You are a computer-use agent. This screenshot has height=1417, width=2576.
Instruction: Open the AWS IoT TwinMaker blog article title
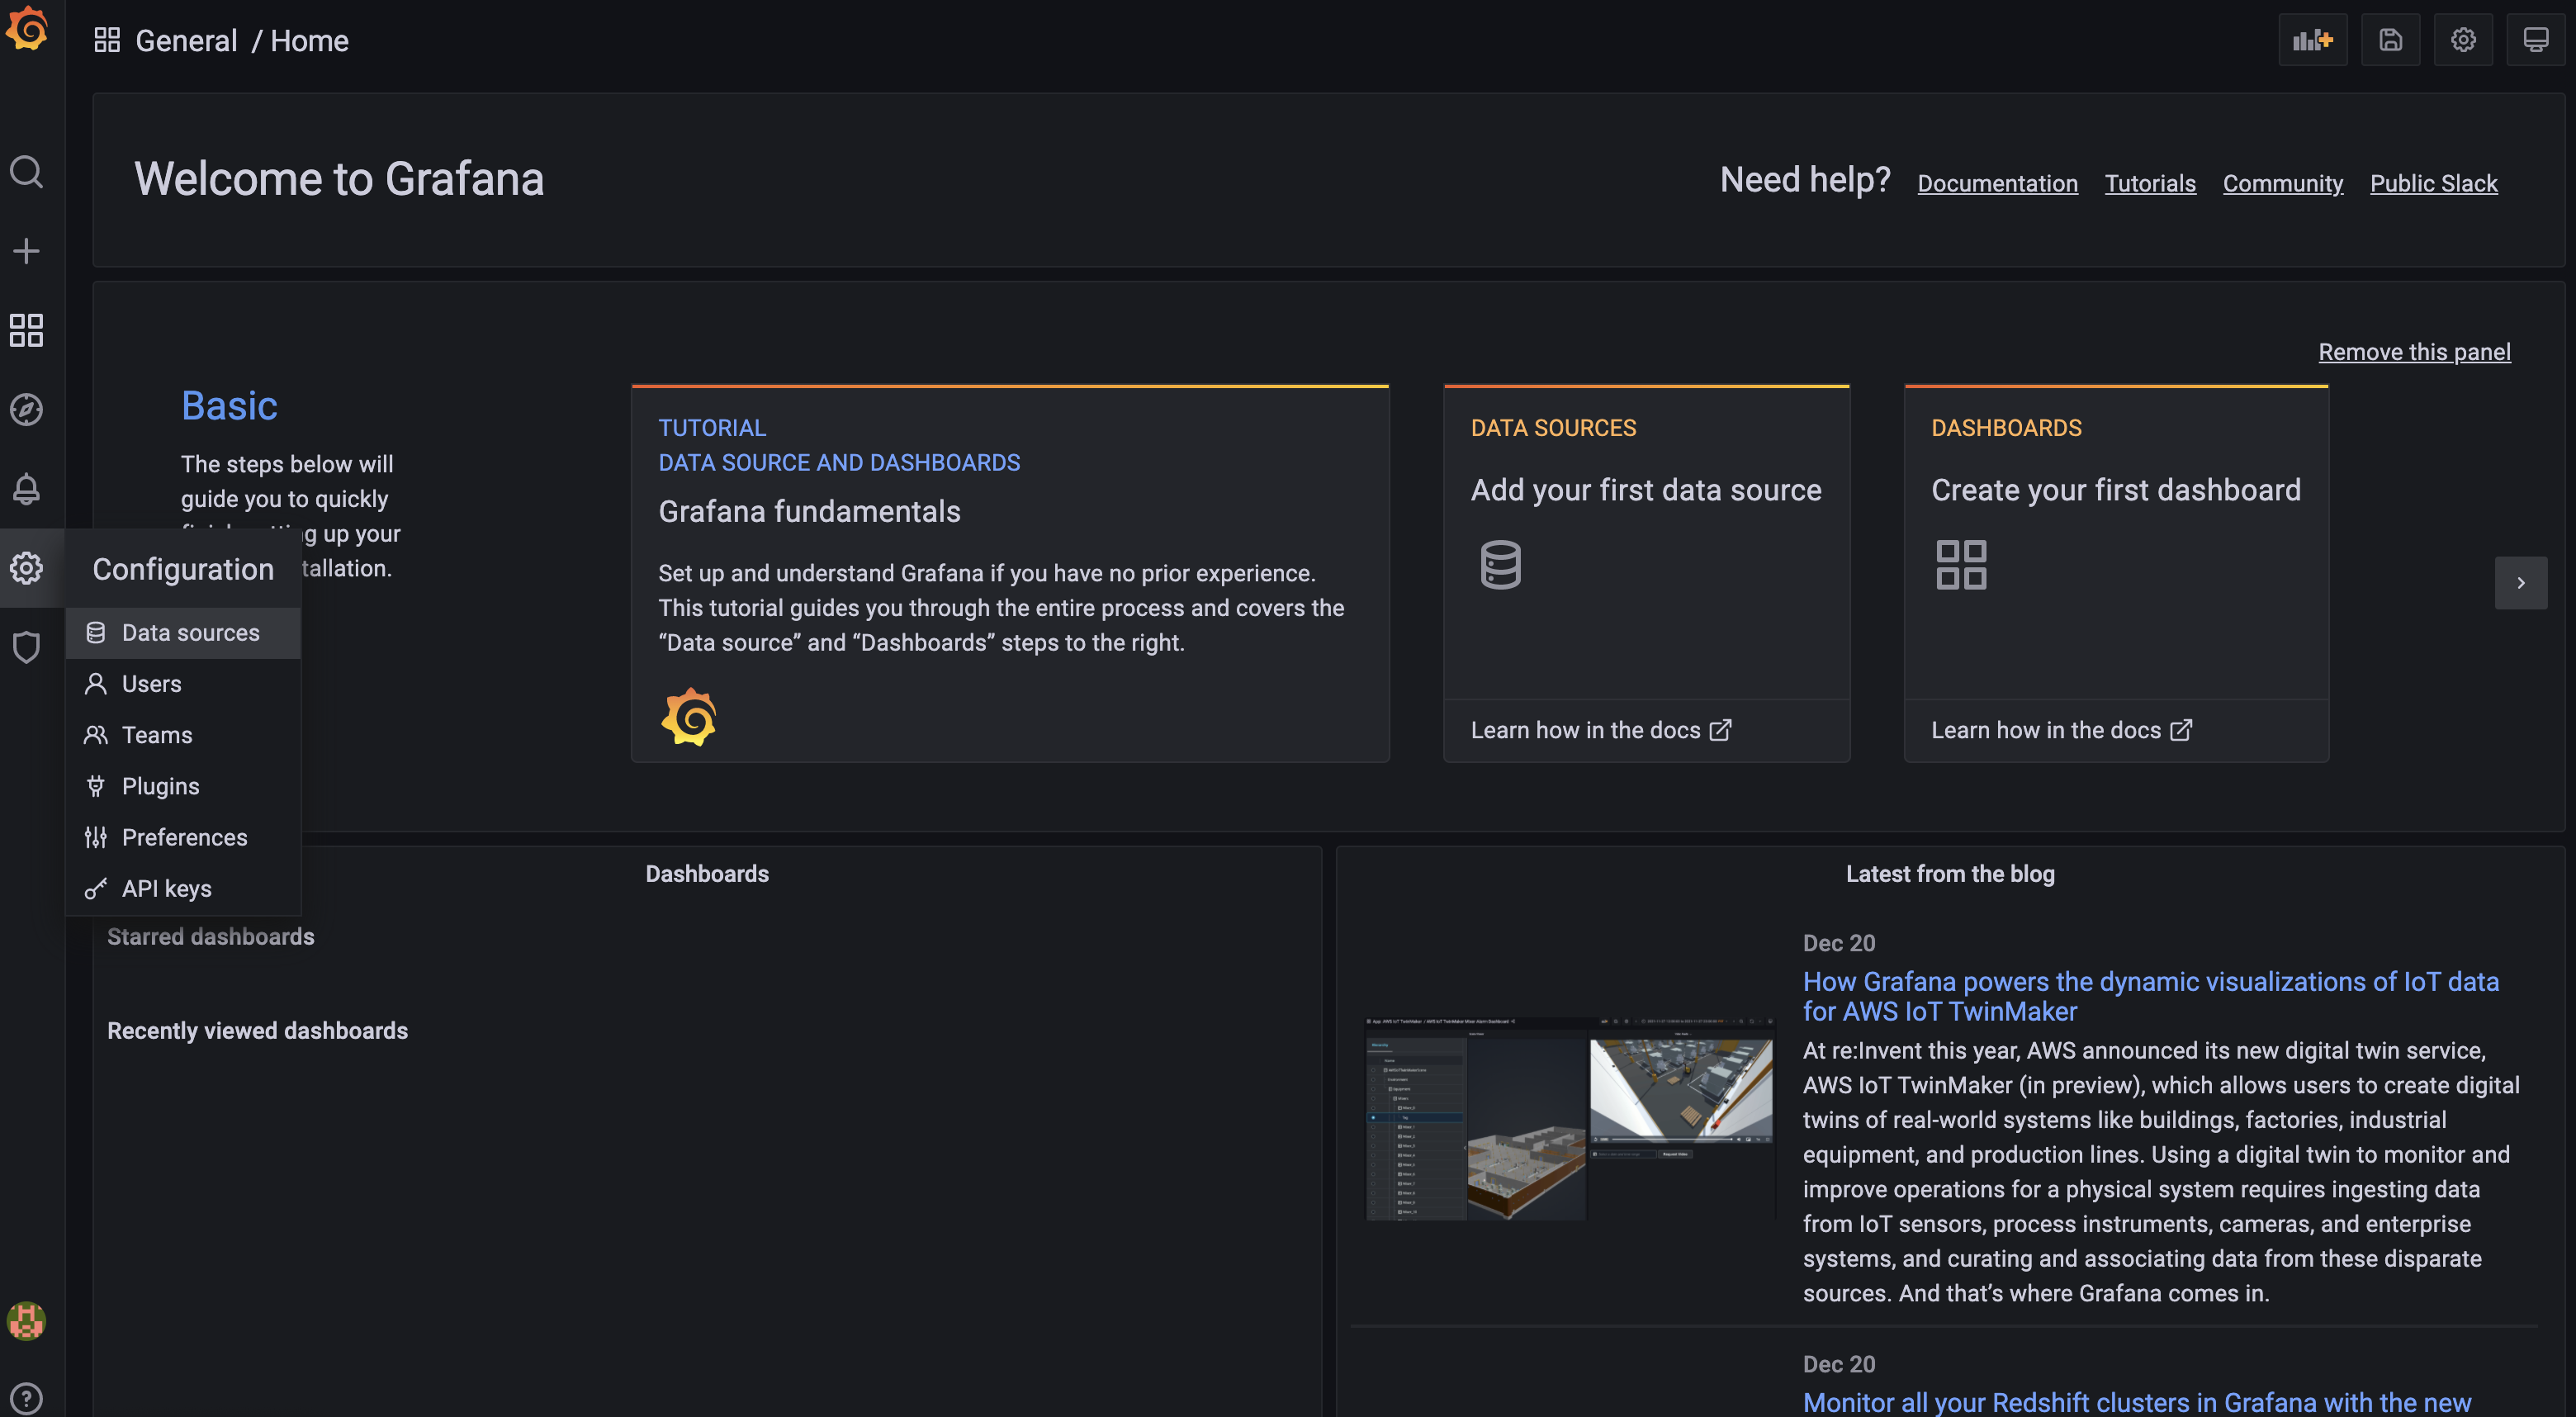pos(2150,996)
